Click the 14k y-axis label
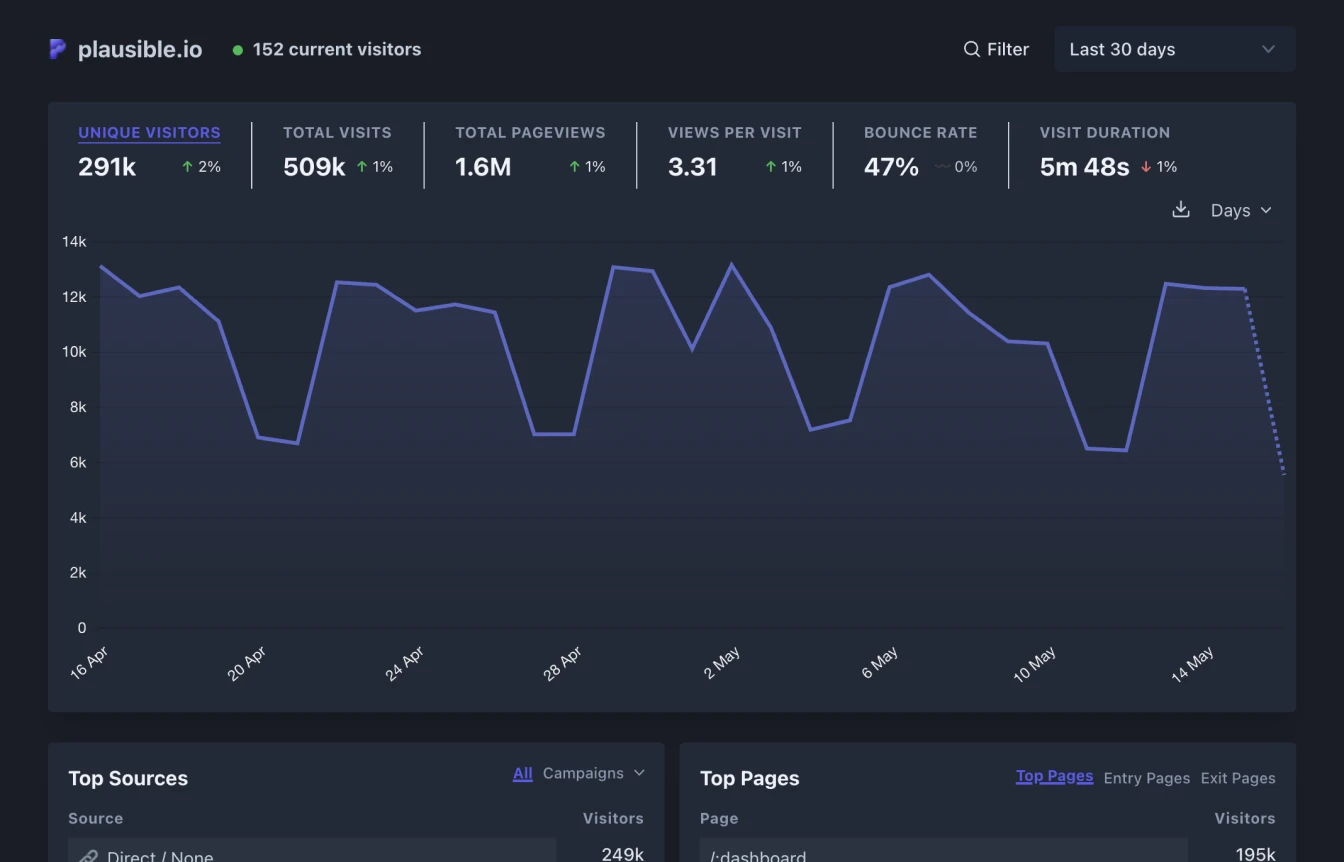The image size is (1344, 862). (74, 241)
